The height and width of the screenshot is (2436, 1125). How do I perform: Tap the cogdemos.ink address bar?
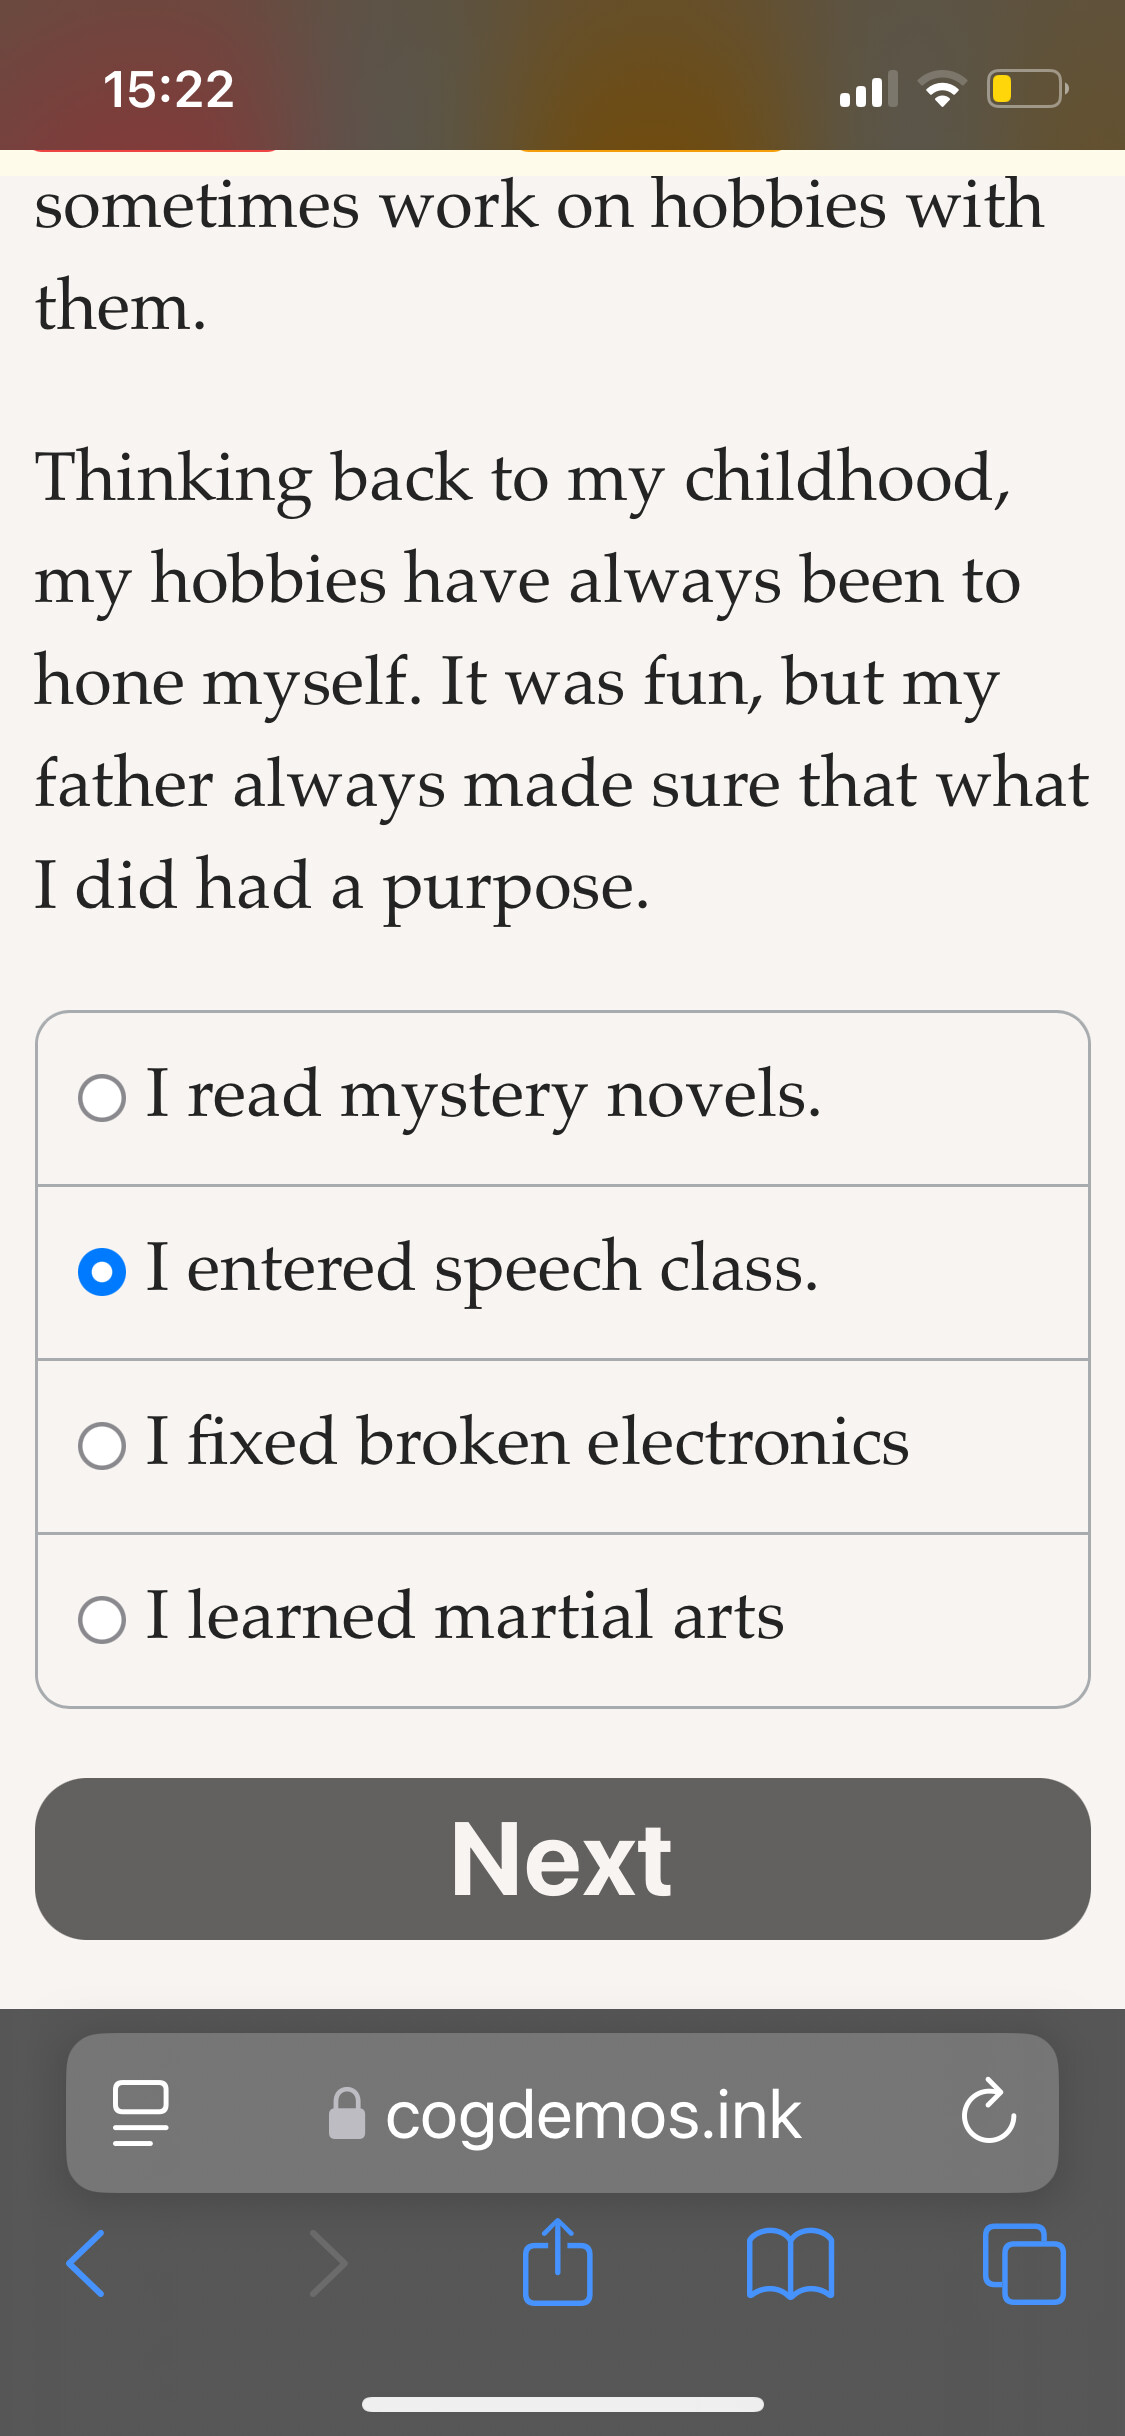(x=562, y=2113)
